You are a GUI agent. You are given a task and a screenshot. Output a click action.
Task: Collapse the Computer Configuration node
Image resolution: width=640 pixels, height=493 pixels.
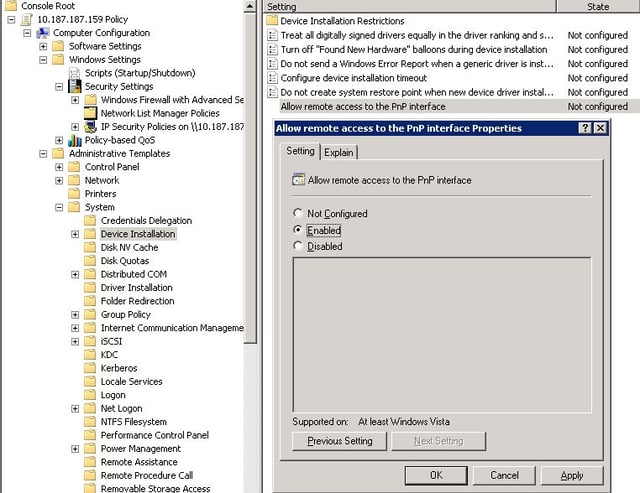coord(27,33)
